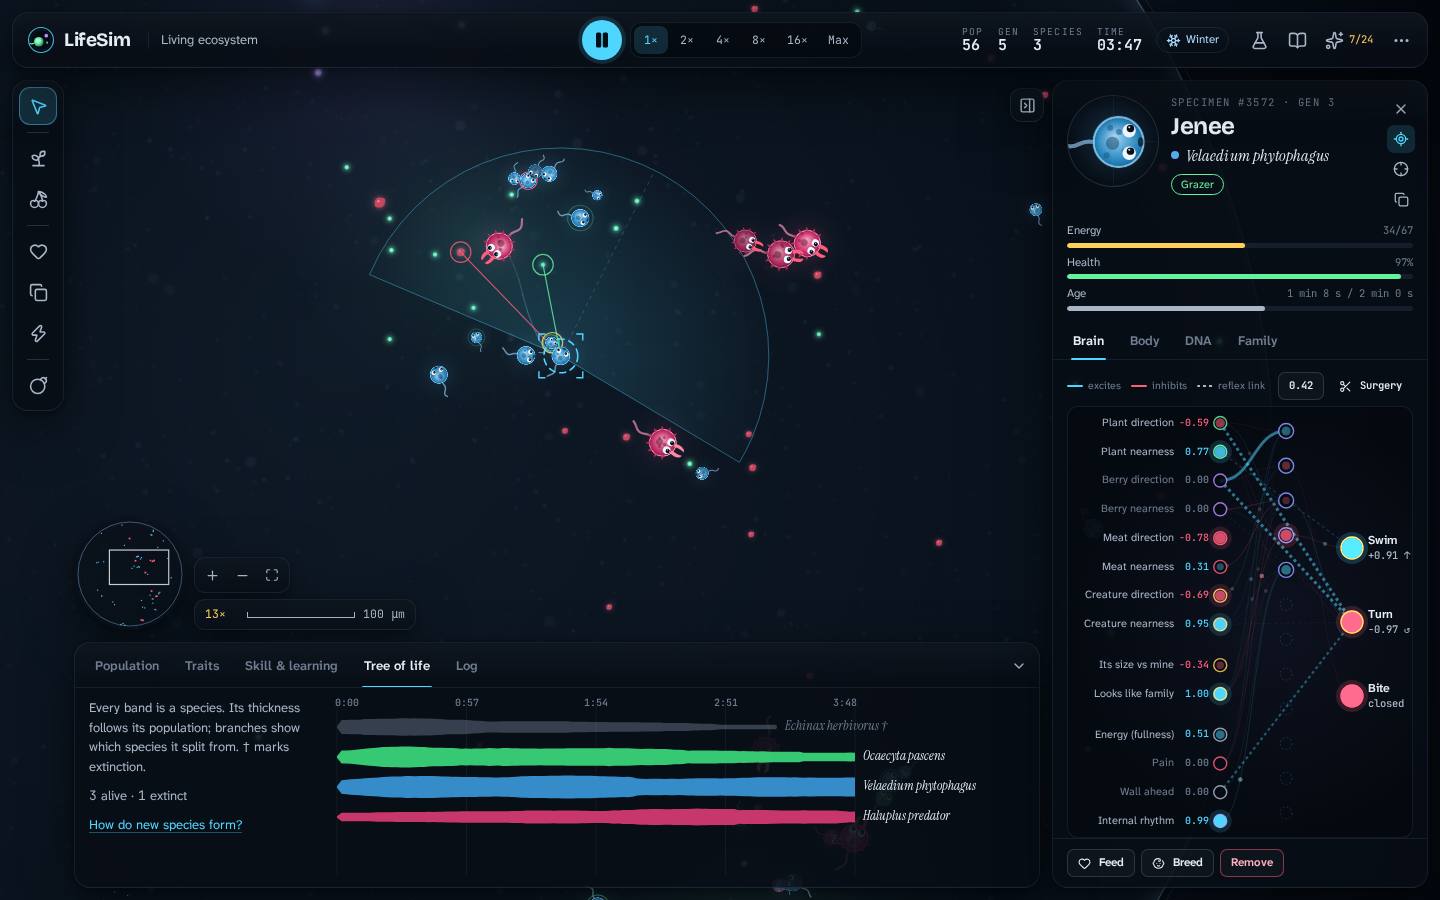
Task: Toggle follow-specimen target icon
Action: pos(1401,139)
